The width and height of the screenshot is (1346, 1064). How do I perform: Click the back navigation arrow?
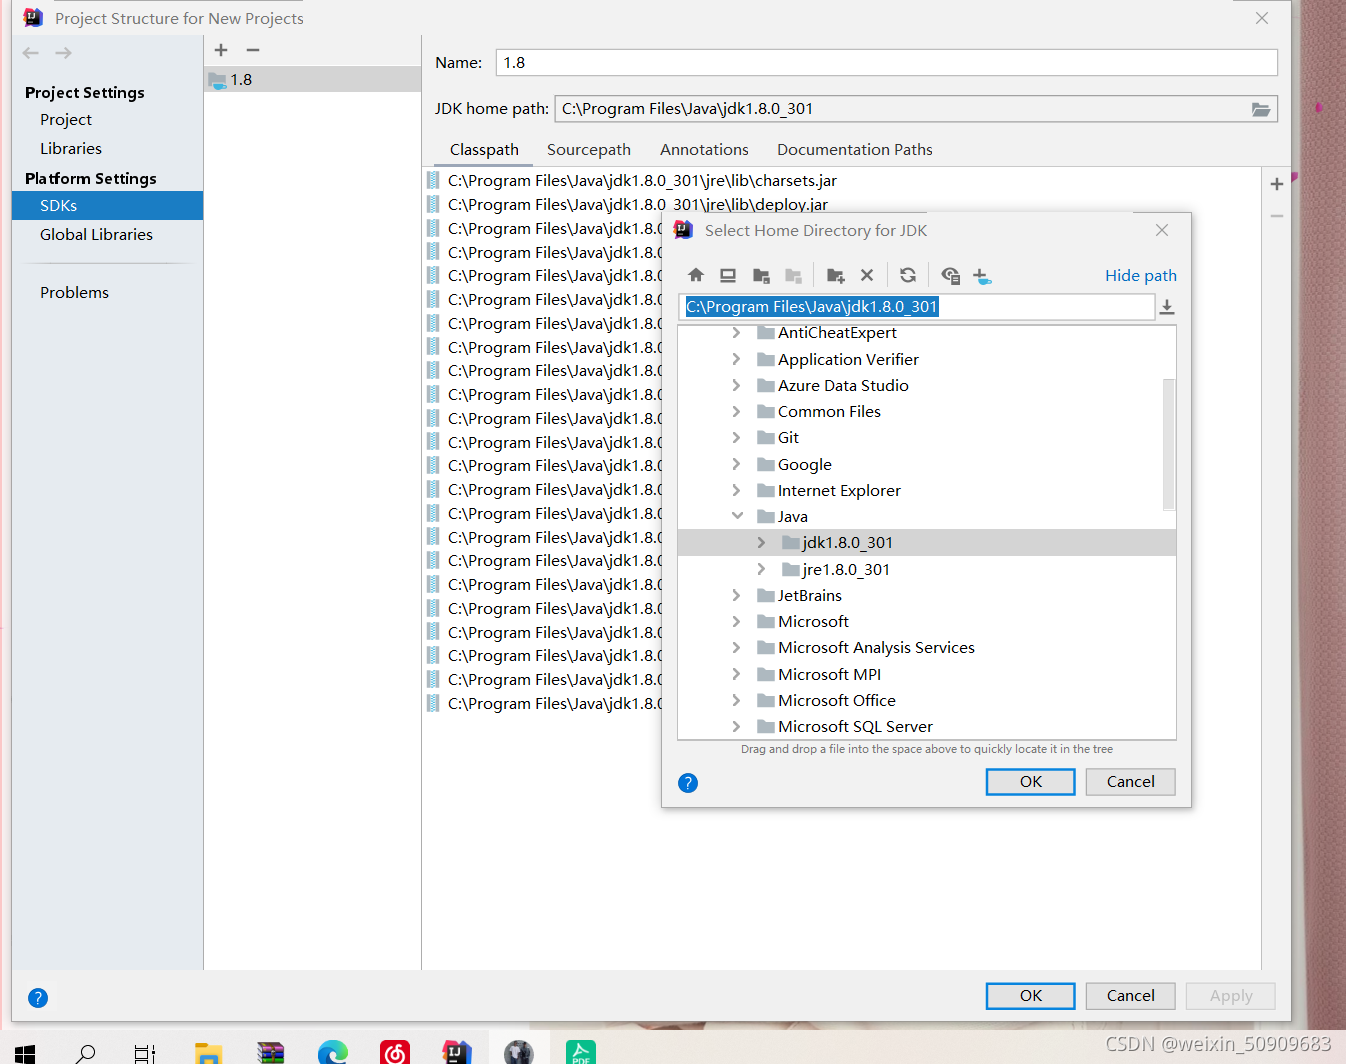(31, 53)
